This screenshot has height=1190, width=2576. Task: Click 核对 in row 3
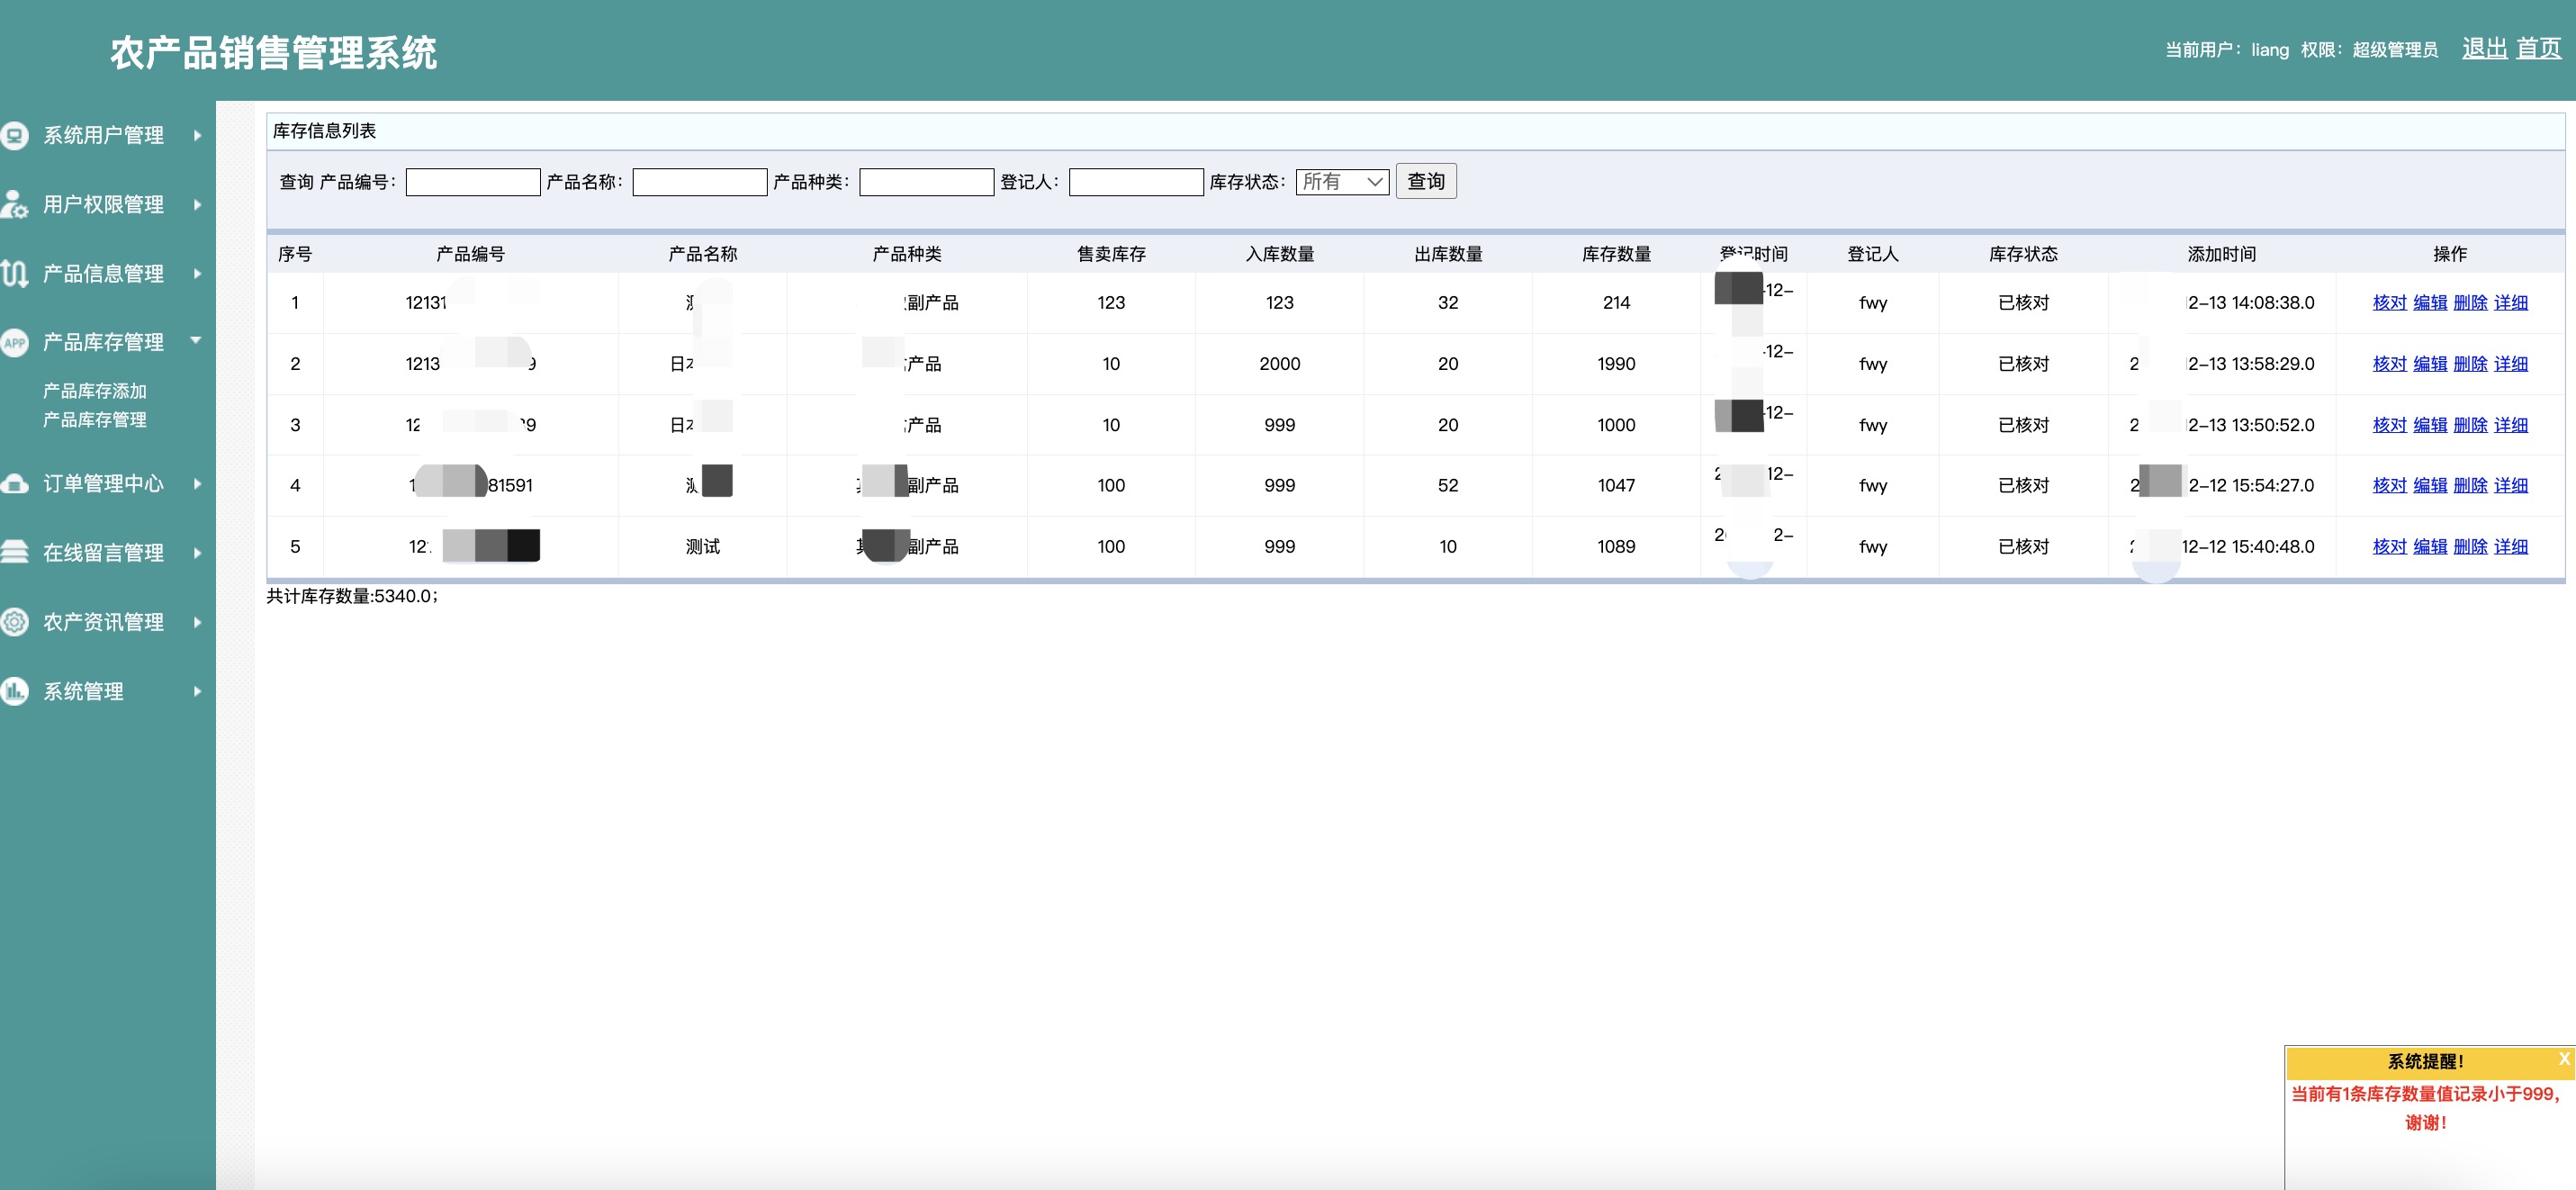(2390, 425)
